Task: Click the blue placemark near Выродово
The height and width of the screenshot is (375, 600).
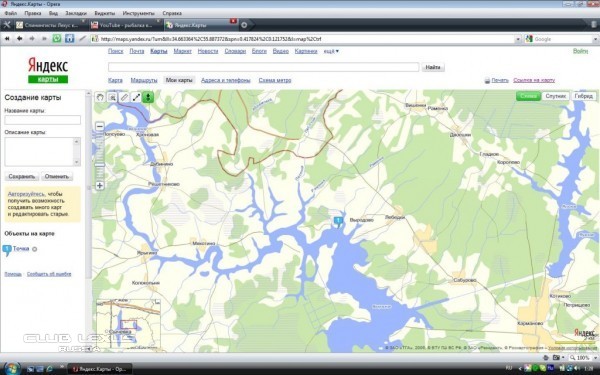Action: click(338, 221)
